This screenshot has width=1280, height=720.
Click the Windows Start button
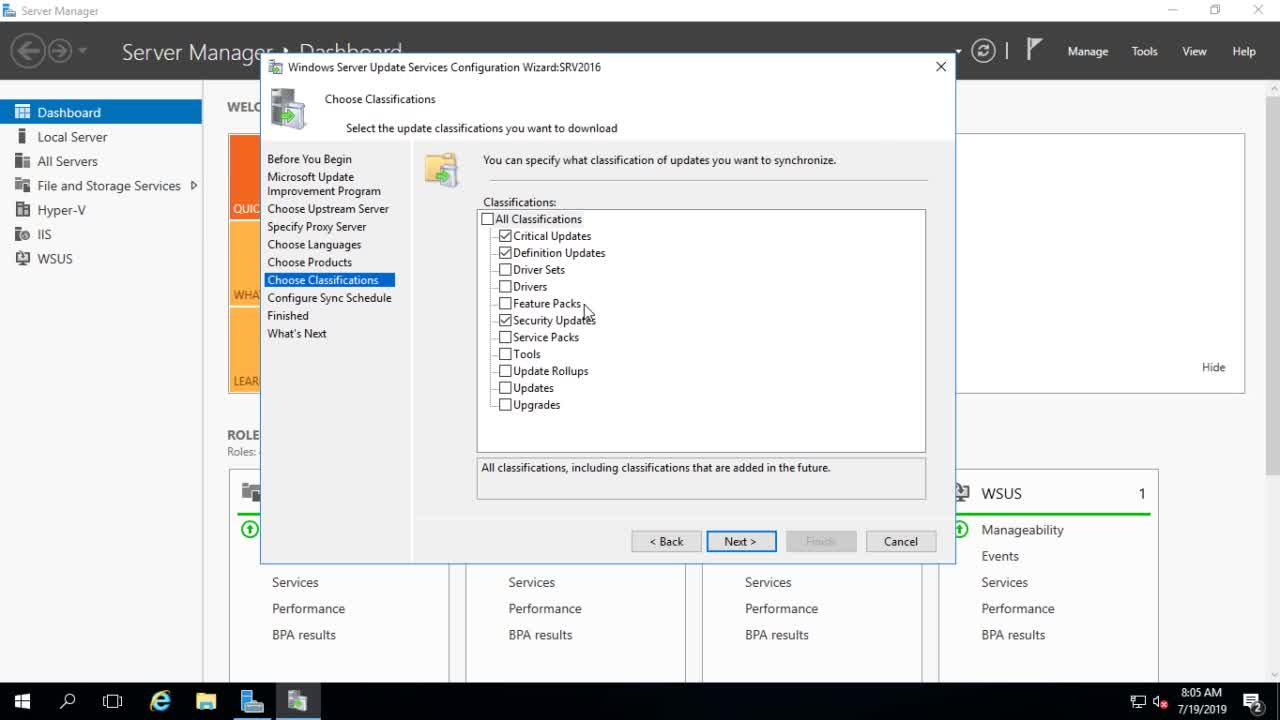[22, 701]
